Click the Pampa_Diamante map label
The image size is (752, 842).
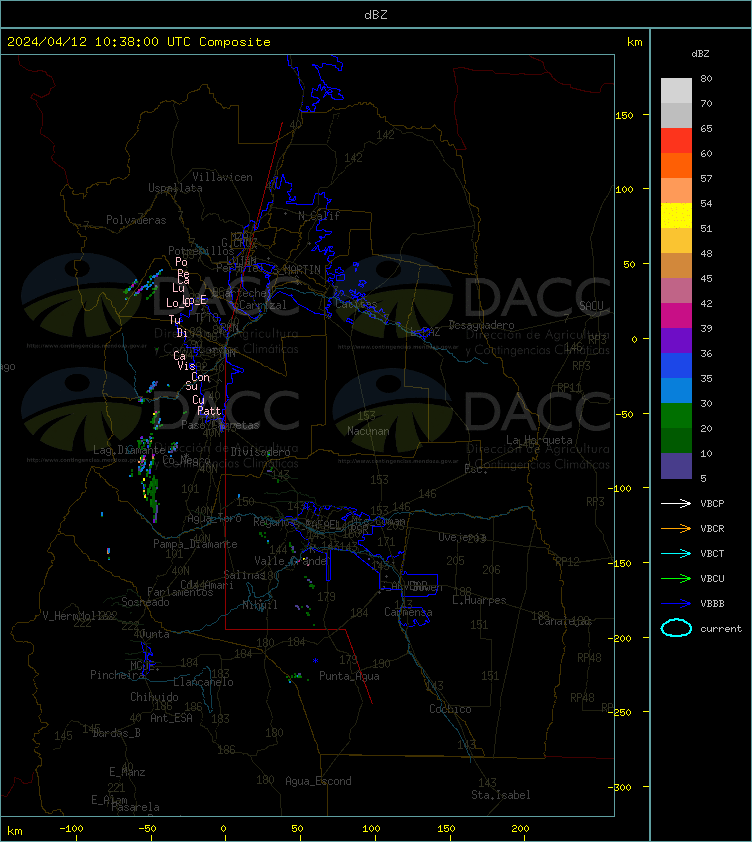tap(196, 544)
